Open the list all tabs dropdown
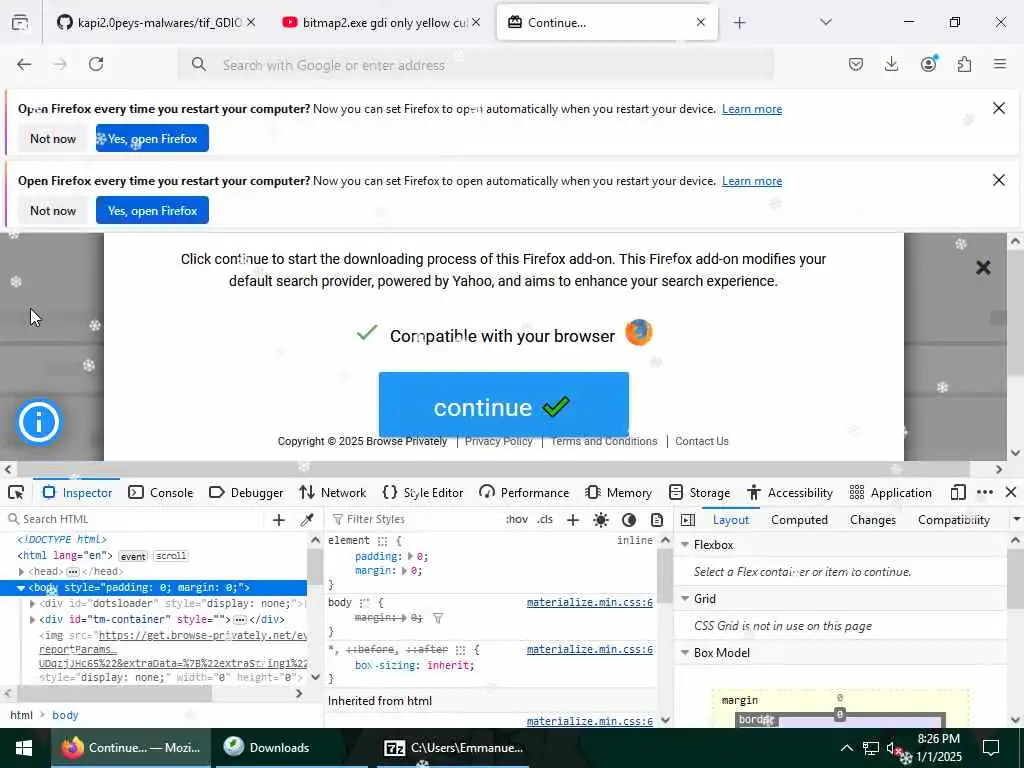The image size is (1024, 768). point(825,23)
